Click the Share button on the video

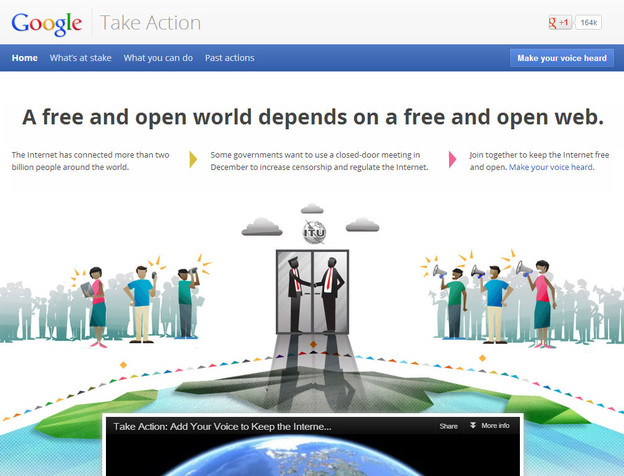(448, 426)
